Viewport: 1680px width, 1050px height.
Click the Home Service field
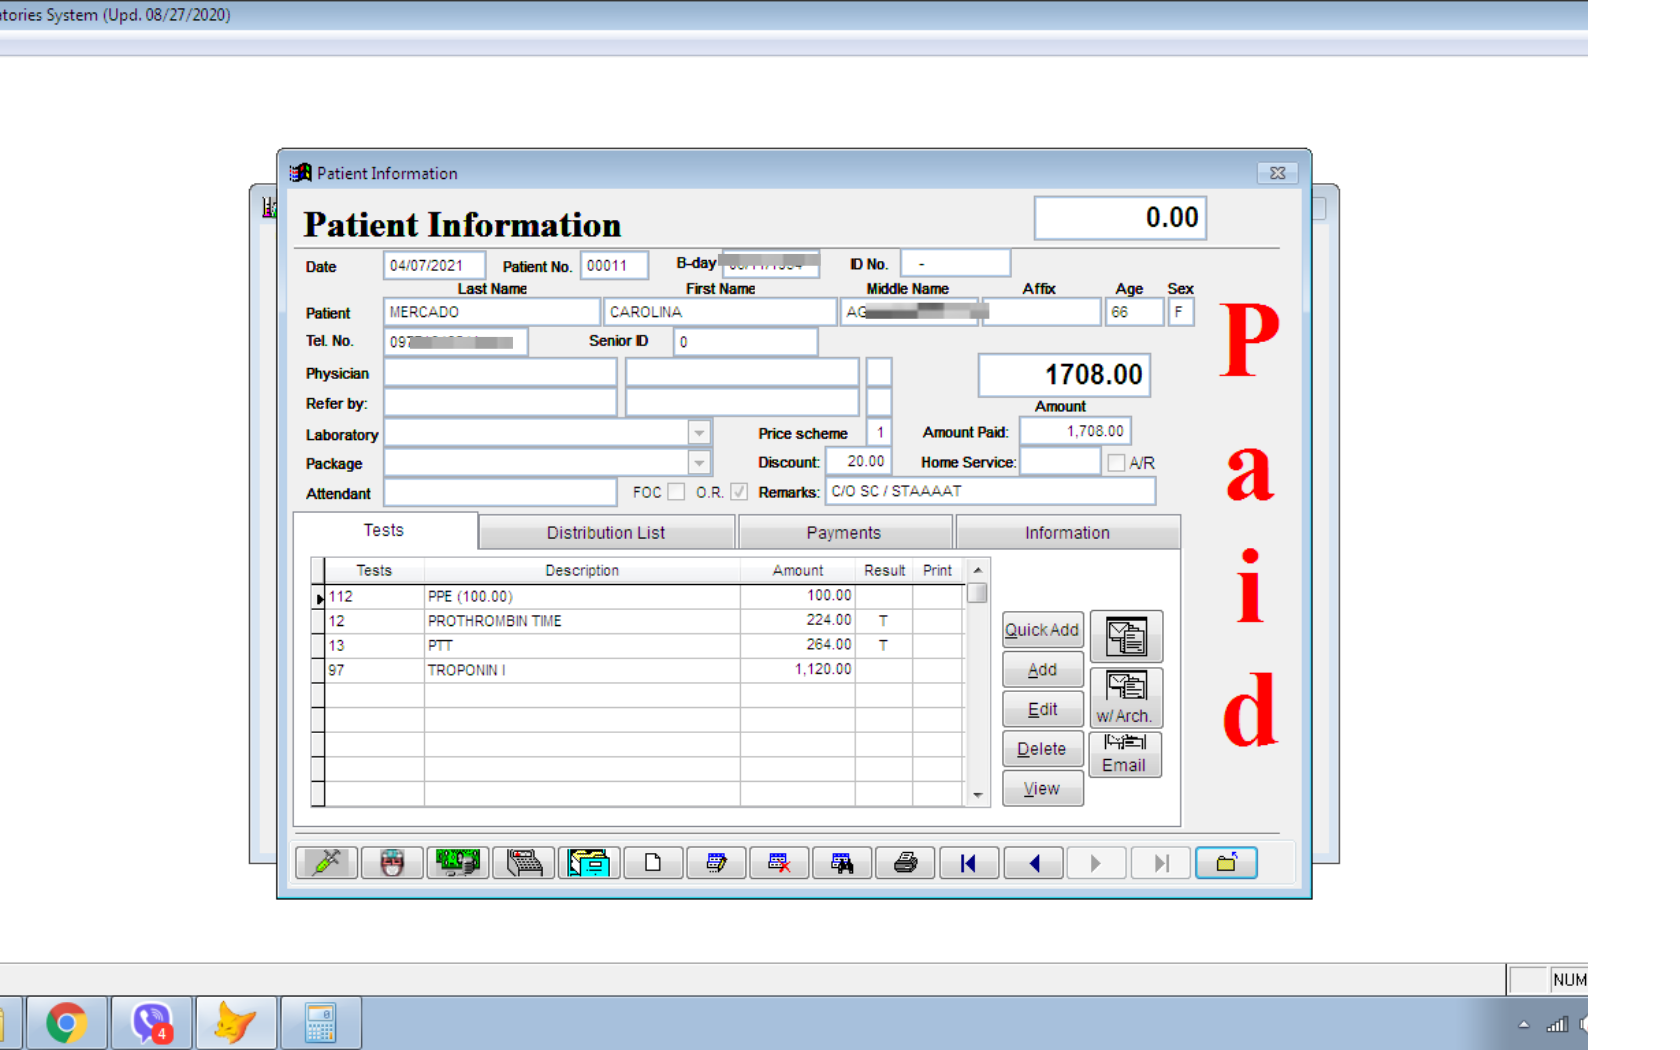coord(1060,461)
